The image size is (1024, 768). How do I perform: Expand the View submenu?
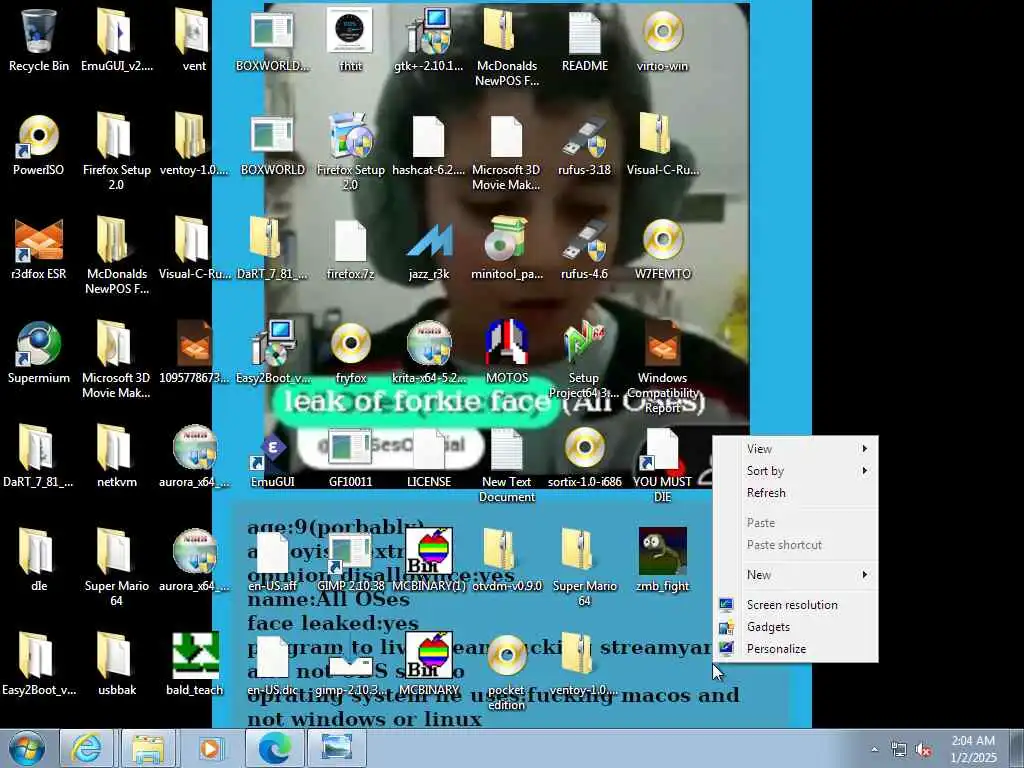pos(795,449)
